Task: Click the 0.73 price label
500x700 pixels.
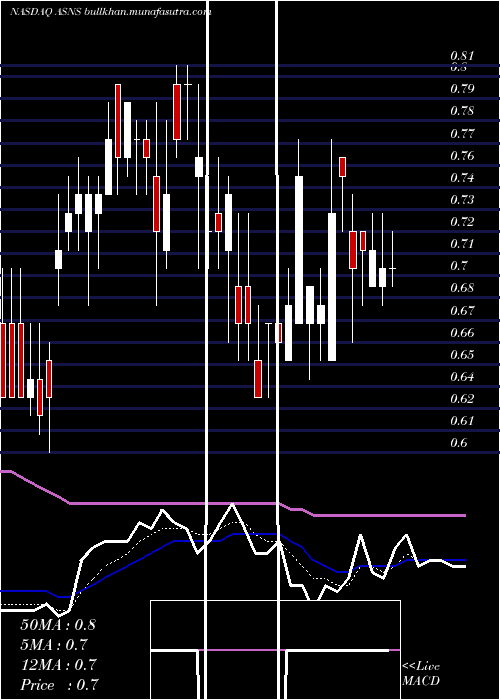Action: tap(462, 199)
